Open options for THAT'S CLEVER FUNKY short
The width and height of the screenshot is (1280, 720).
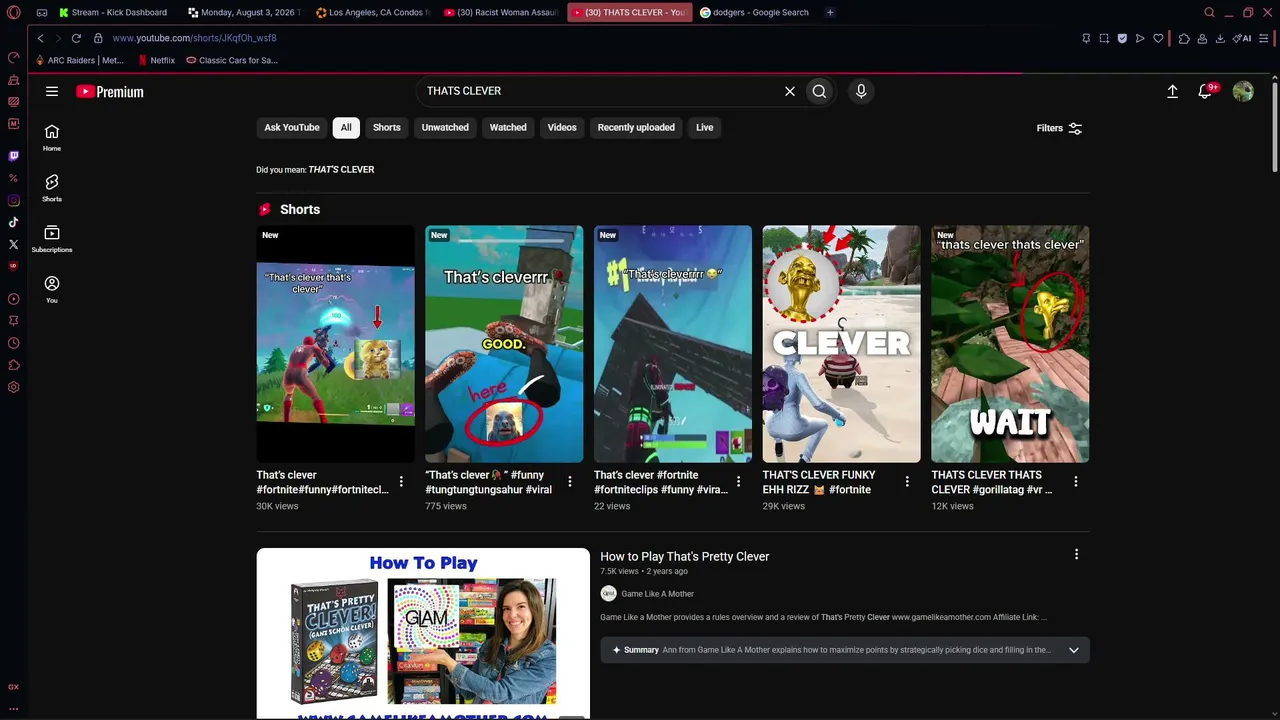click(907, 482)
